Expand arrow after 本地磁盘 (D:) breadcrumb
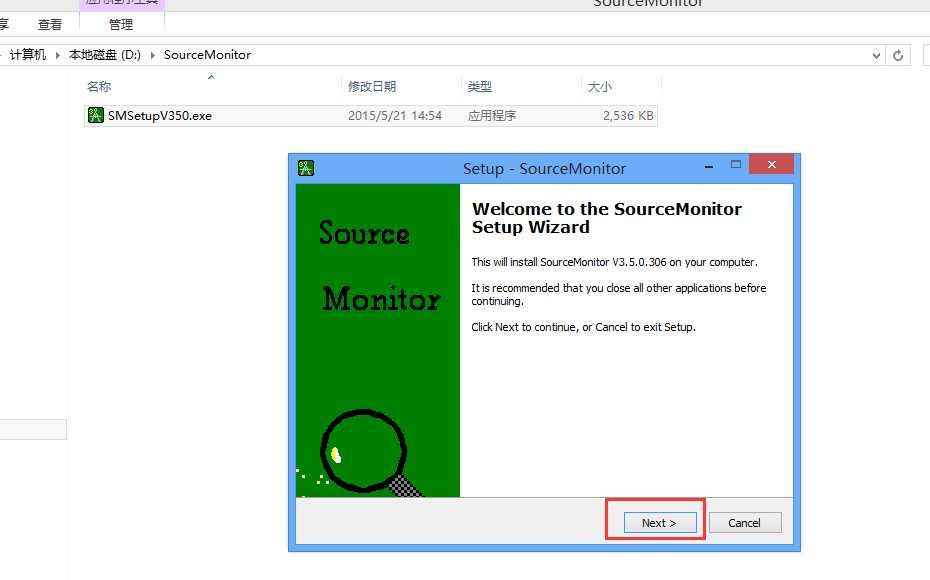Image resolution: width=930 pixels, height=580 pixels. click(152, 55)
